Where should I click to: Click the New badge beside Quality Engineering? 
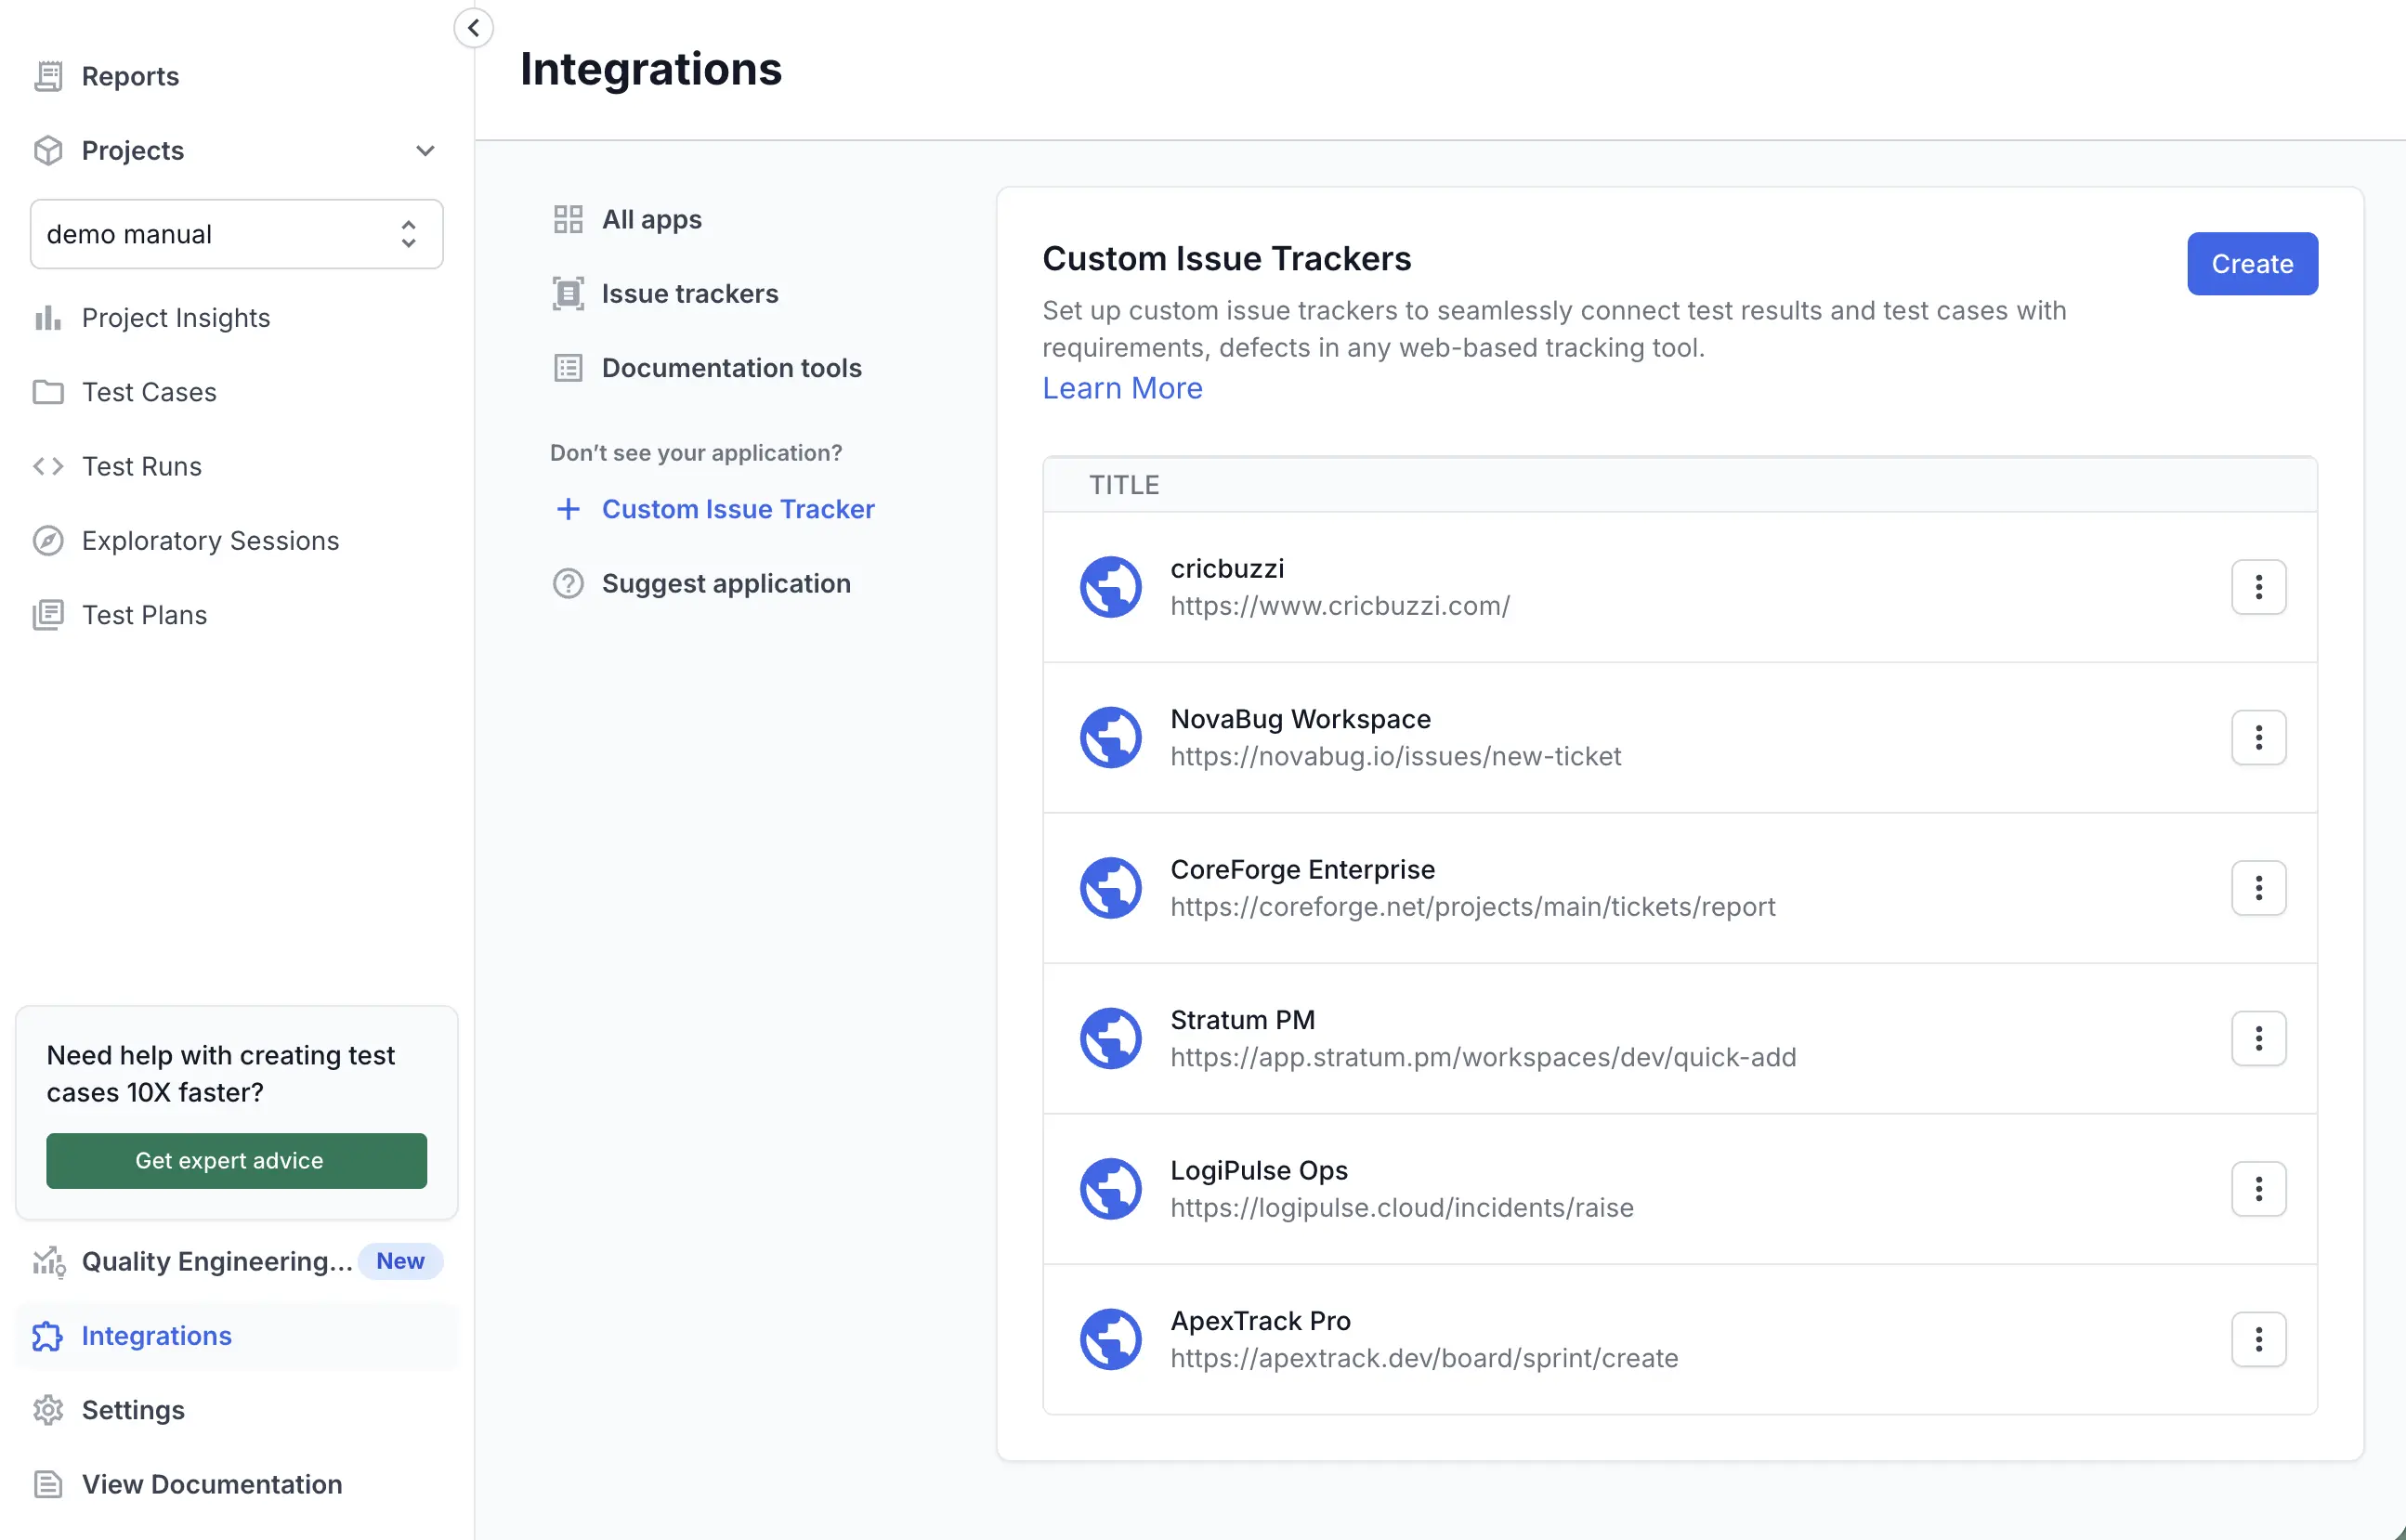pos(400,1261)
